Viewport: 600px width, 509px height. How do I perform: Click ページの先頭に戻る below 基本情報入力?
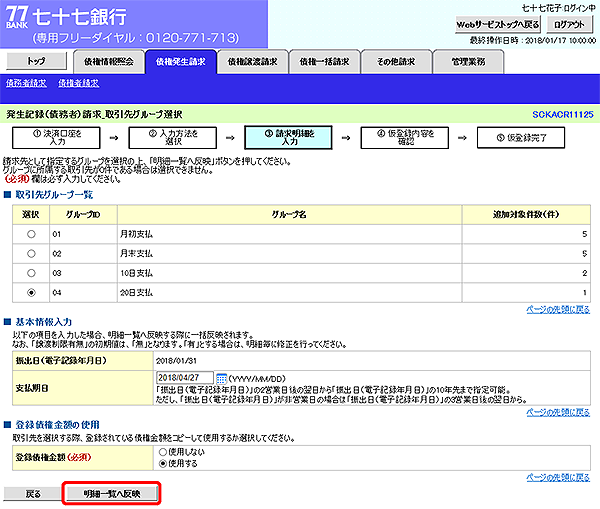tap(558, 413)
